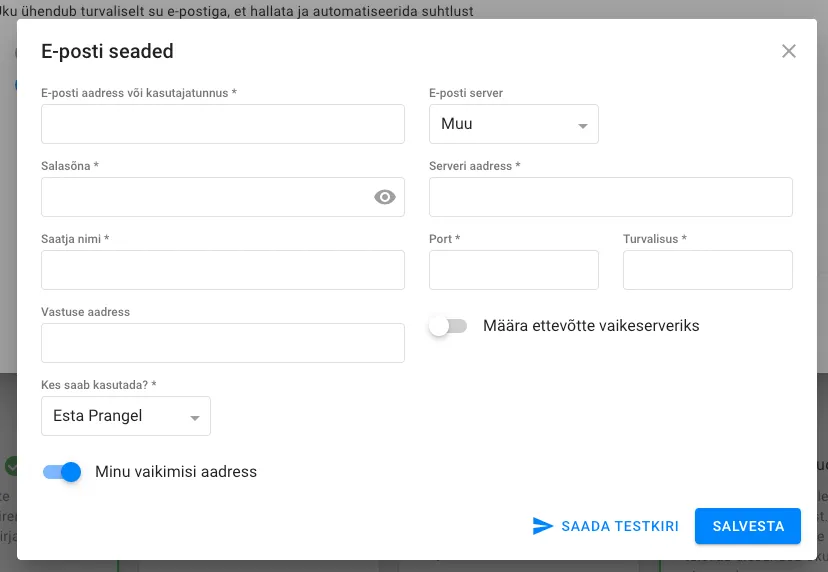
Task: Expand the Kes saab kasutada dropdown
Action: pyautogui.click(x=125, y=416)
